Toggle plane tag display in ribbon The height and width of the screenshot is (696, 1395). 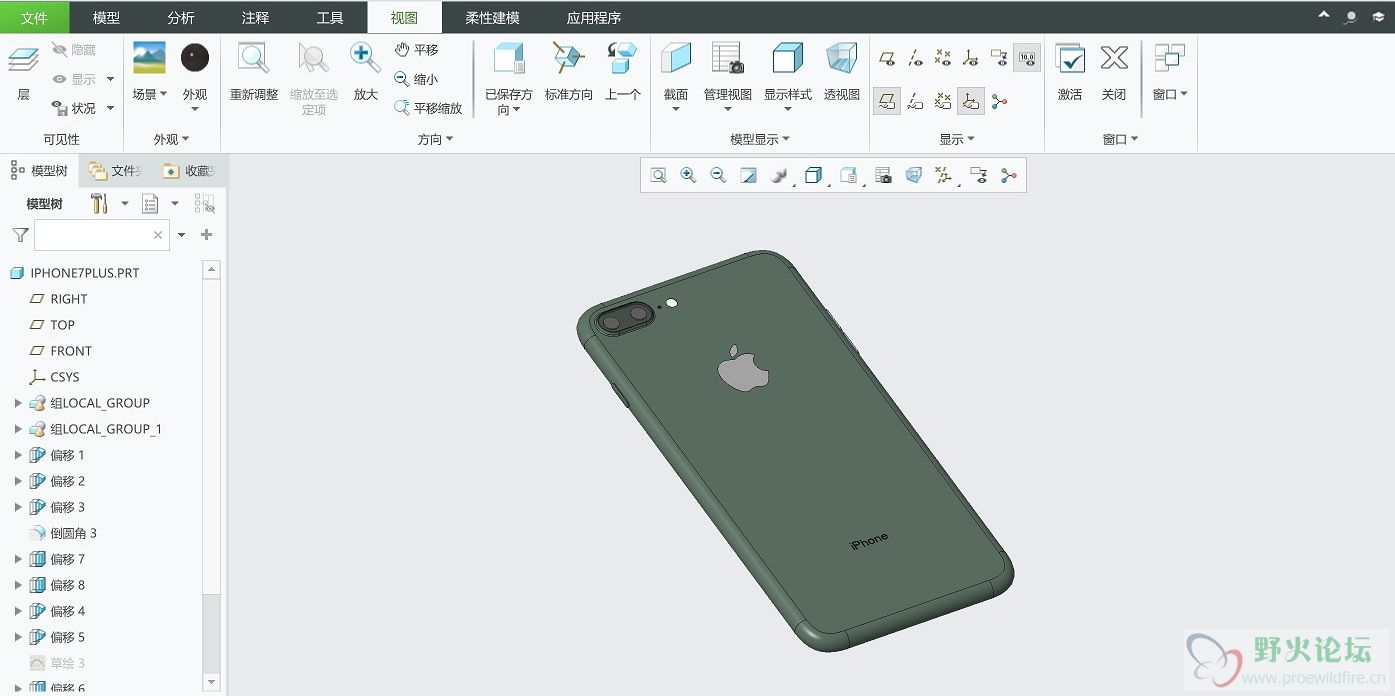tap(887, 101)
